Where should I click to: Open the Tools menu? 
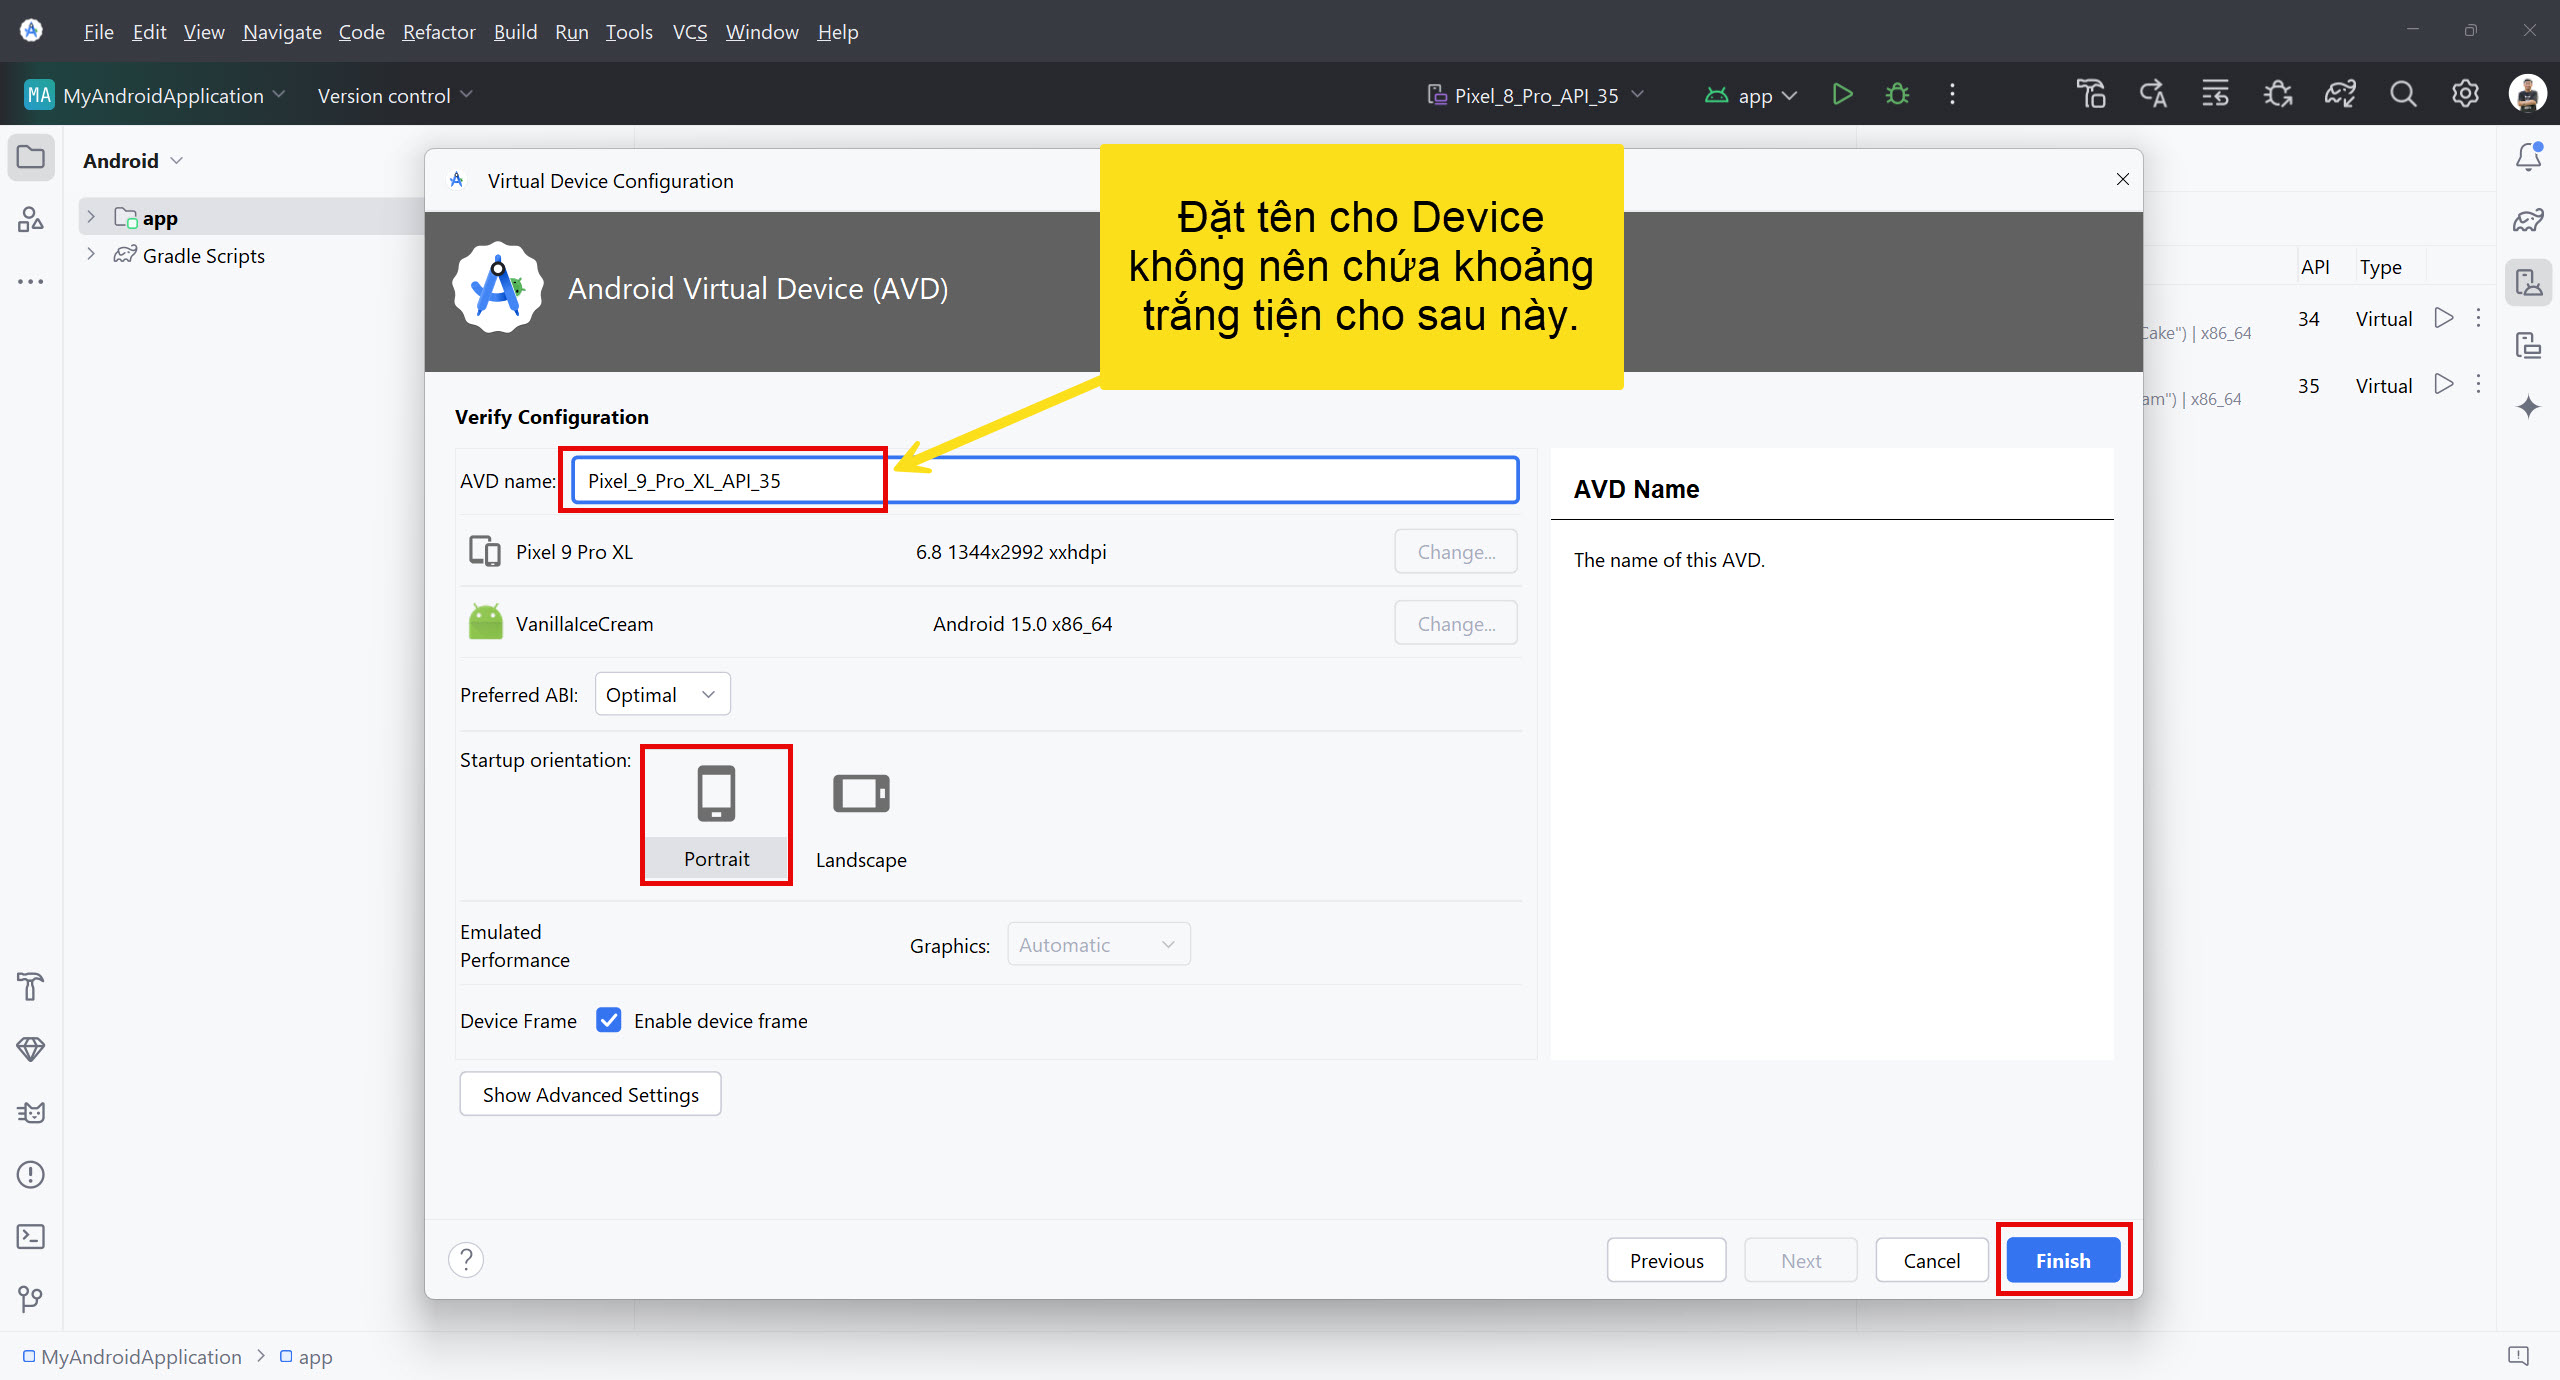coord(629,32)
